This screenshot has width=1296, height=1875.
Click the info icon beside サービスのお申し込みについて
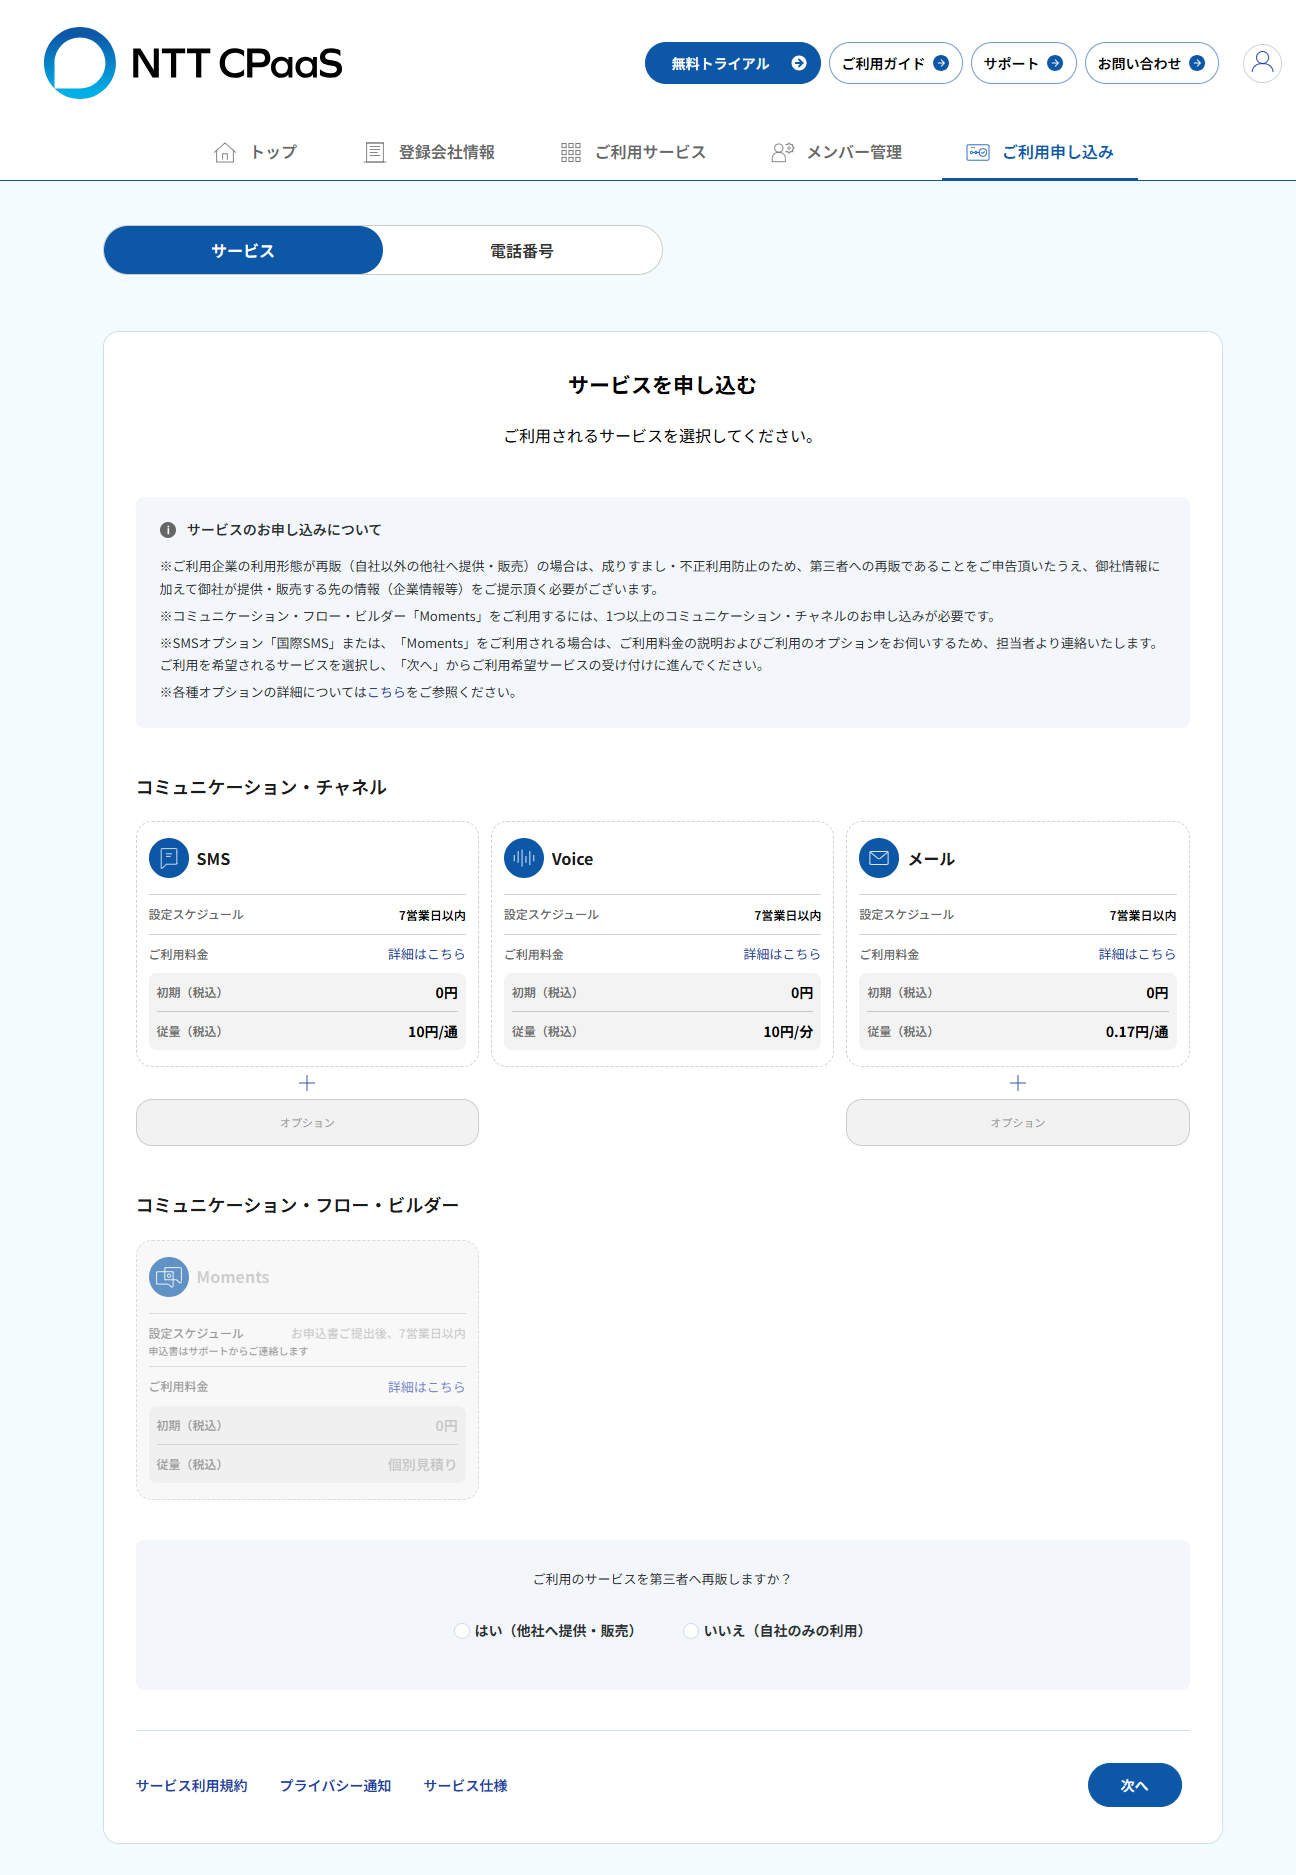168,530
